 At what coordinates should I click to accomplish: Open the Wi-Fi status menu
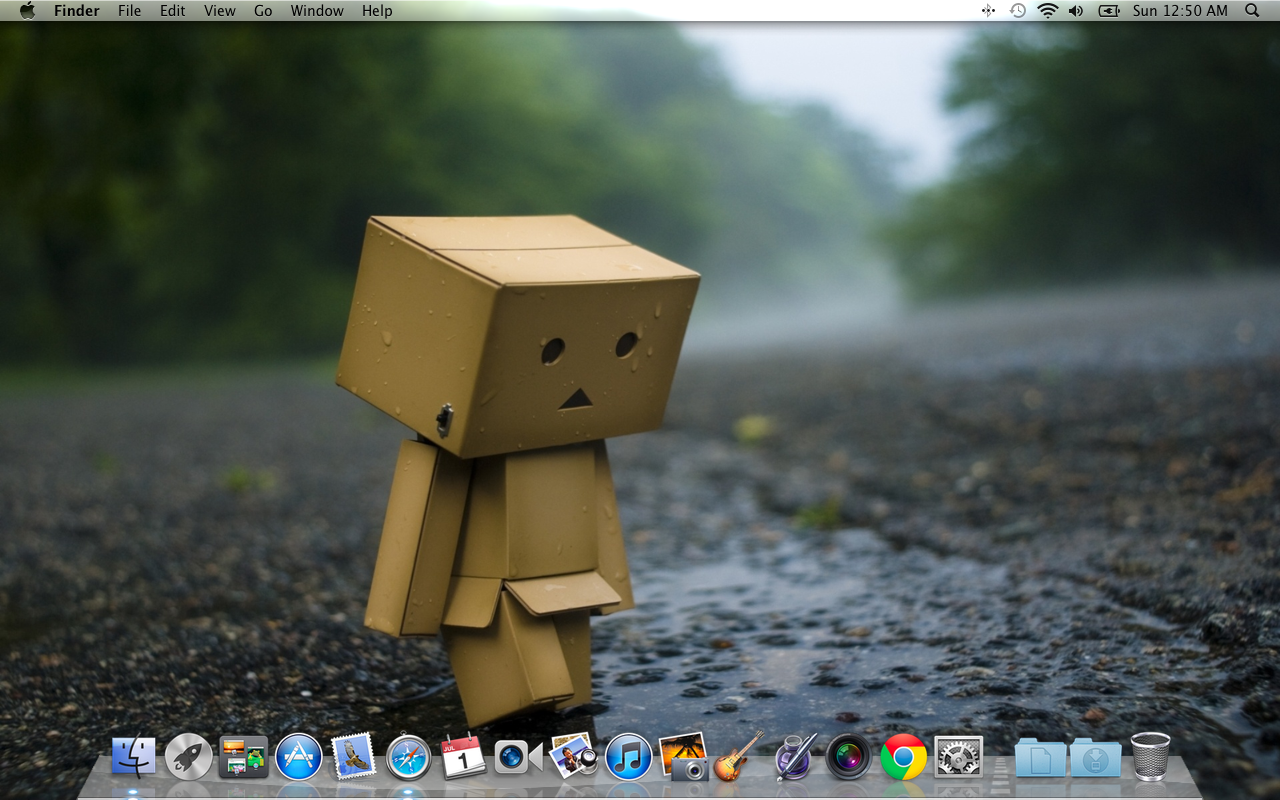[1047, 10]
